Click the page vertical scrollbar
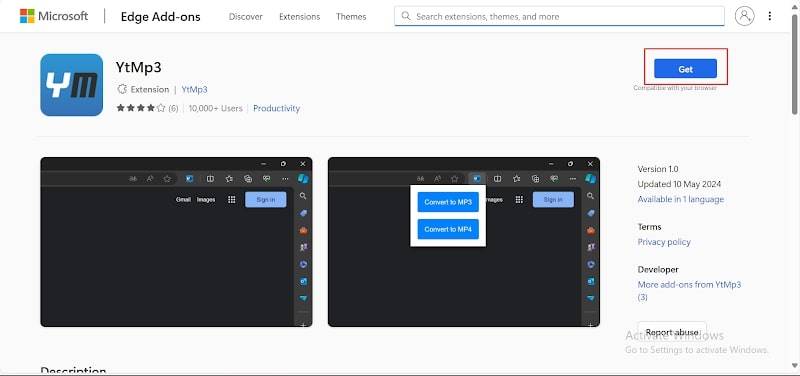Viewport: 800px width, 376px height. tap(795, 63)
